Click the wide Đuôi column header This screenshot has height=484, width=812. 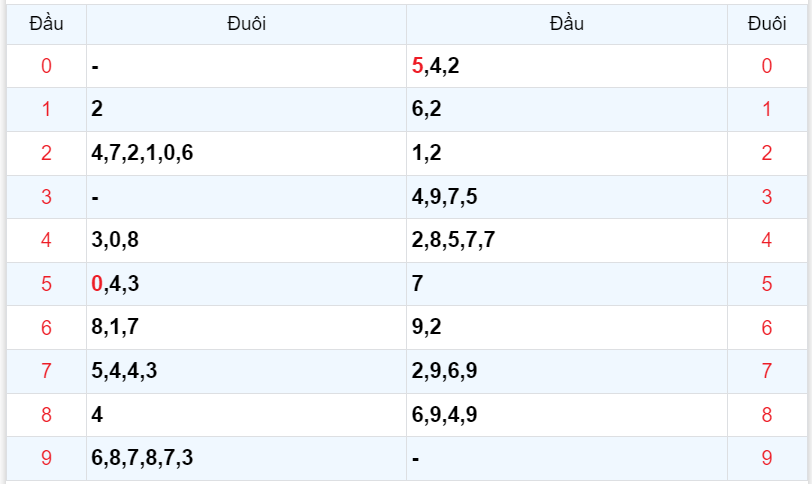tap(246, 24)
